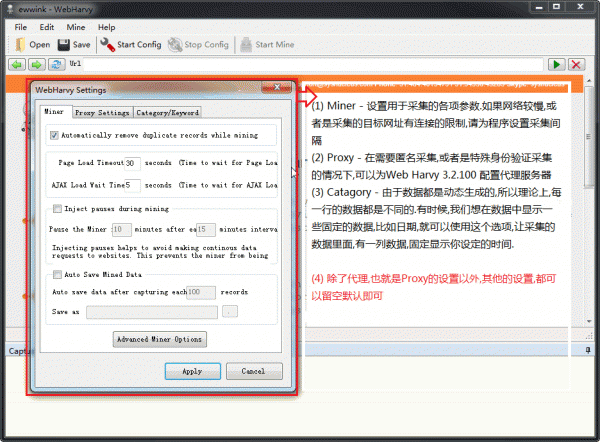Viewport: 600px width, 442px height.
Task: Click the minutes interval field showing 15
Action: [x=206, y=229]
